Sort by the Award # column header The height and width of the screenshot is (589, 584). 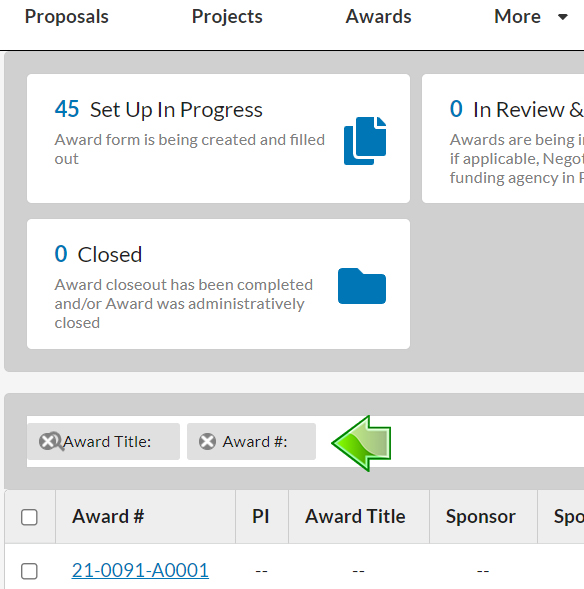pyautogui.click(x=108, y=516)
